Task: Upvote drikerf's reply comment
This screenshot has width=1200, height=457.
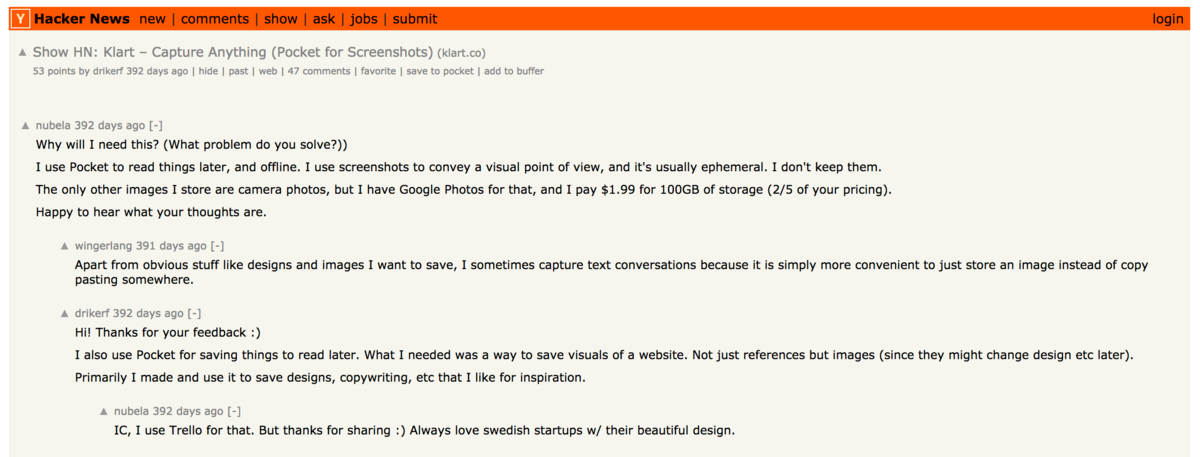Action: (65, 314)
